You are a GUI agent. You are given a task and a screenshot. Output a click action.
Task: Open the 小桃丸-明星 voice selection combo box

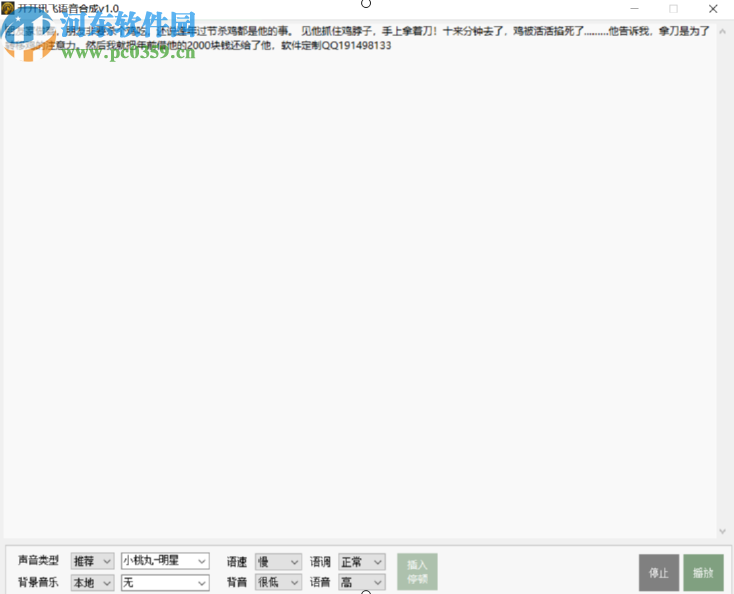[165, 561]
